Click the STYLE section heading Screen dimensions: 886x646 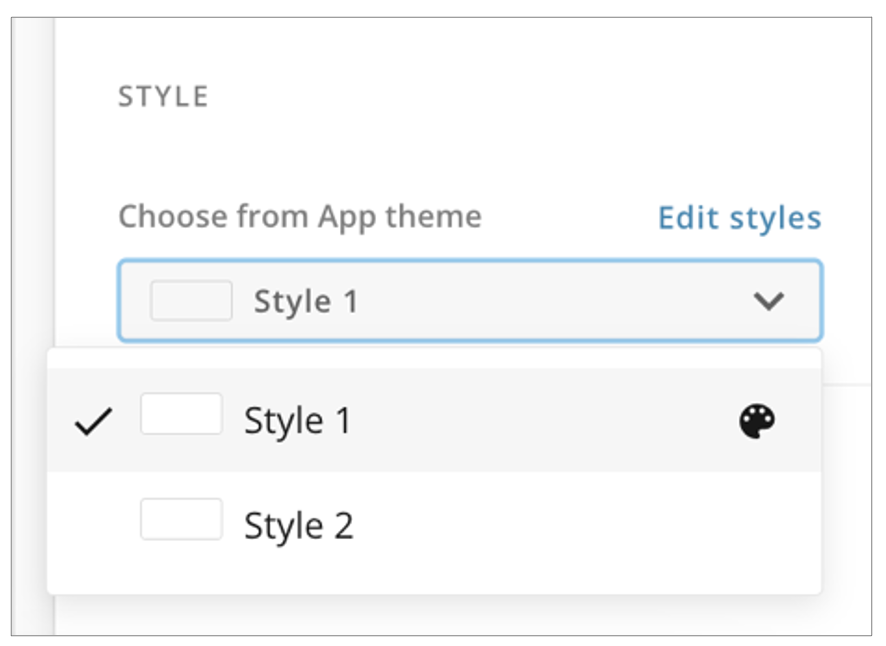point(163,97)
